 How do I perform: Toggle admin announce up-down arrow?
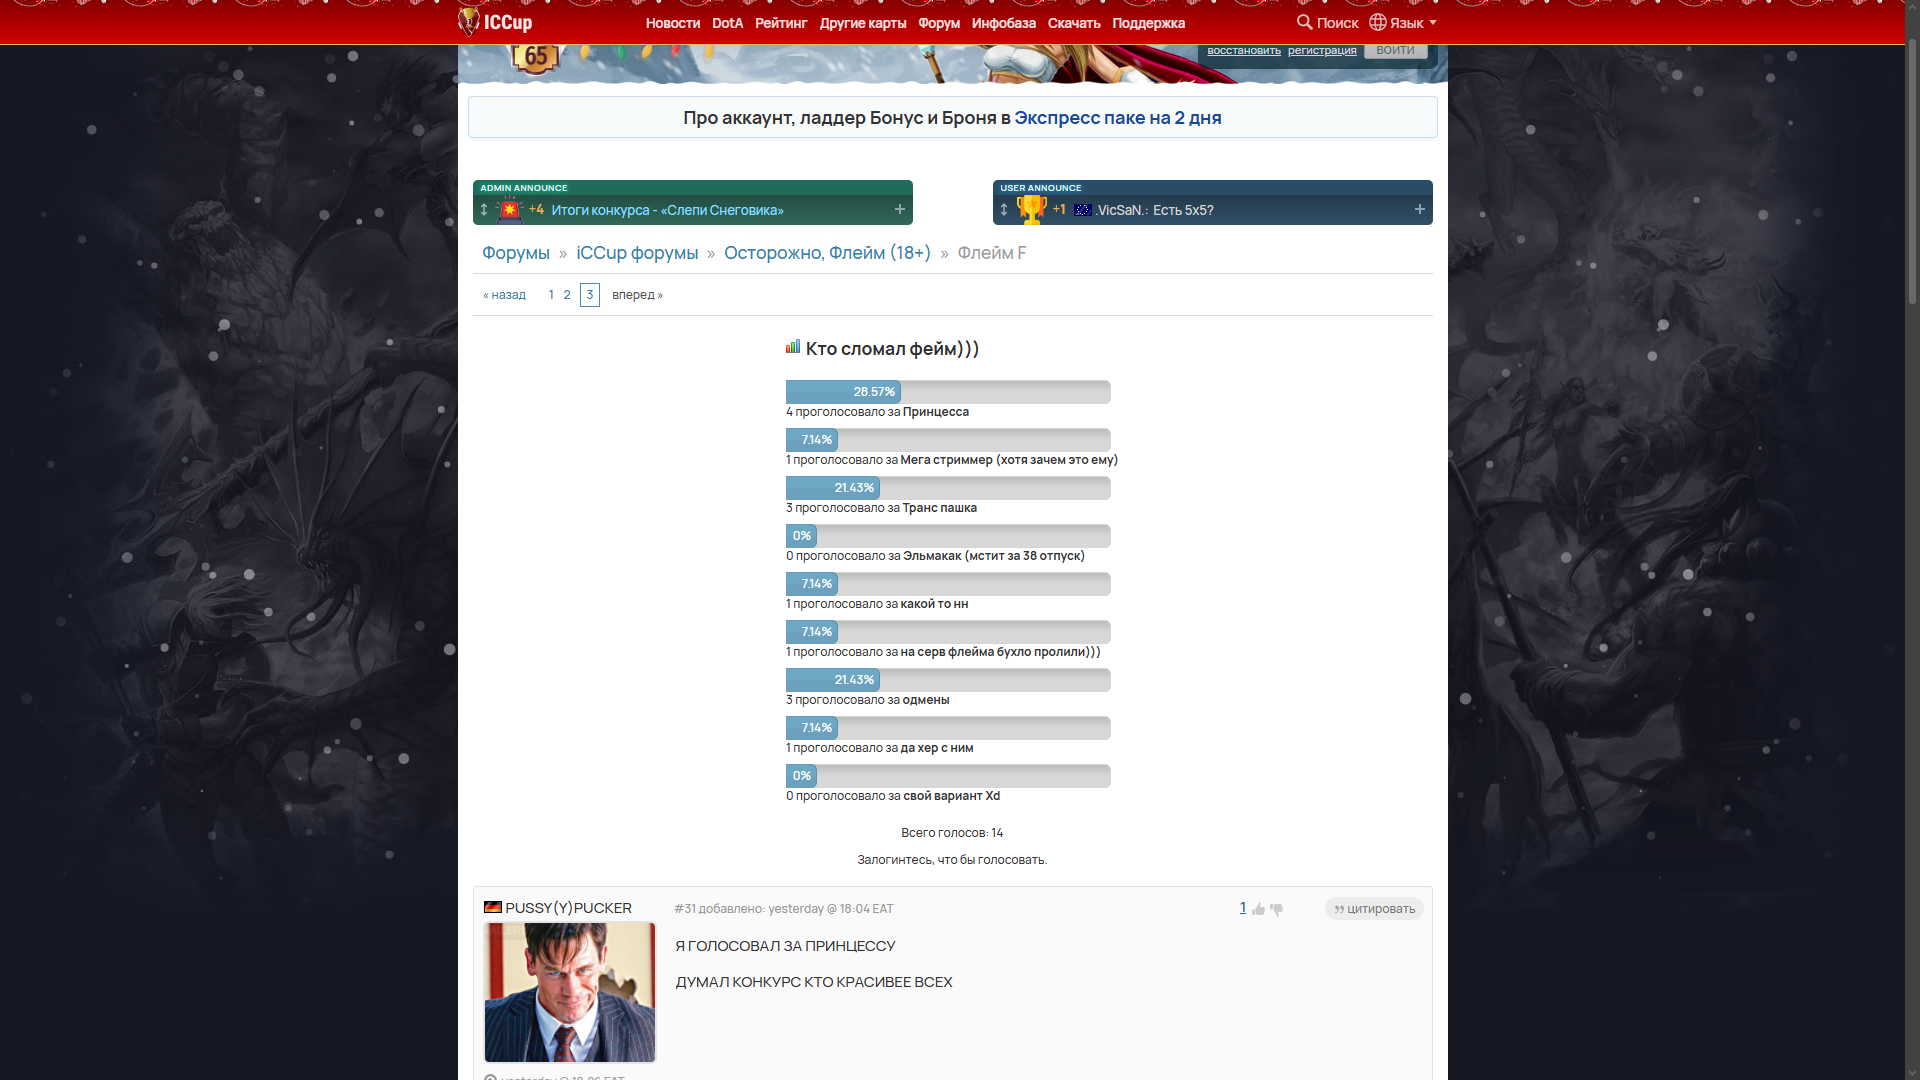(484, 210)
